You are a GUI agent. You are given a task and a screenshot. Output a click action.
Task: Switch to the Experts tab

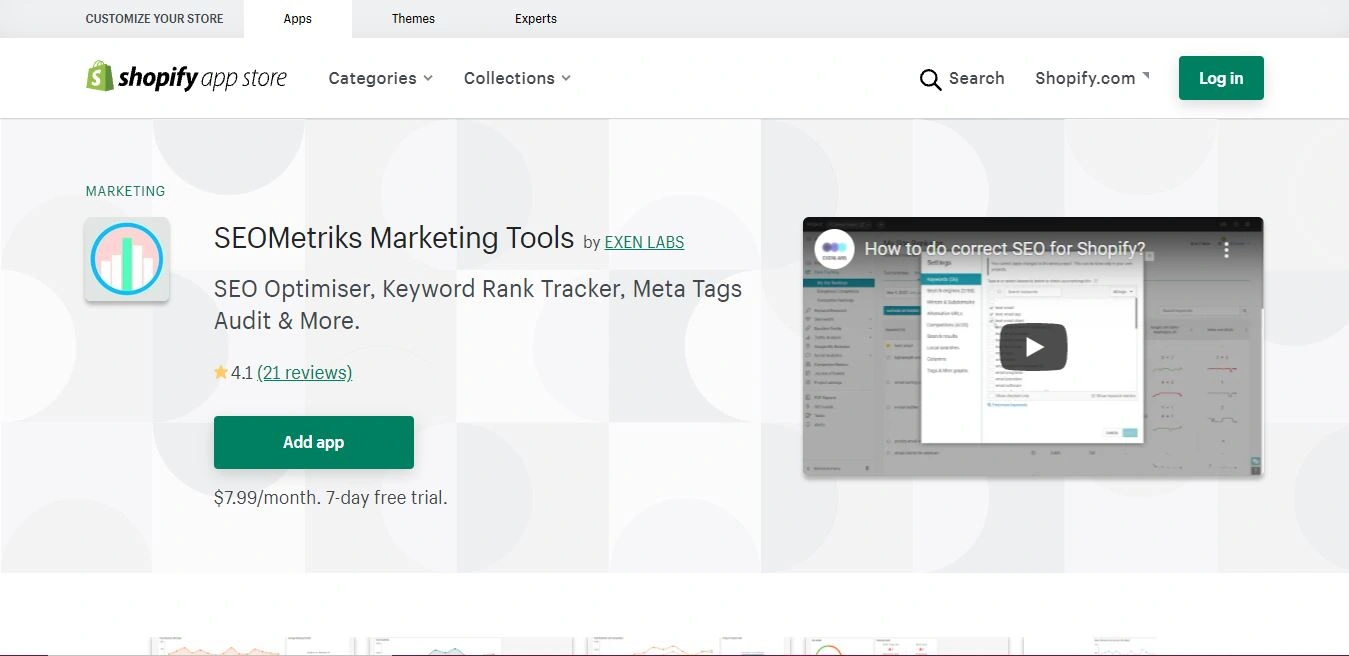point(536,19)
